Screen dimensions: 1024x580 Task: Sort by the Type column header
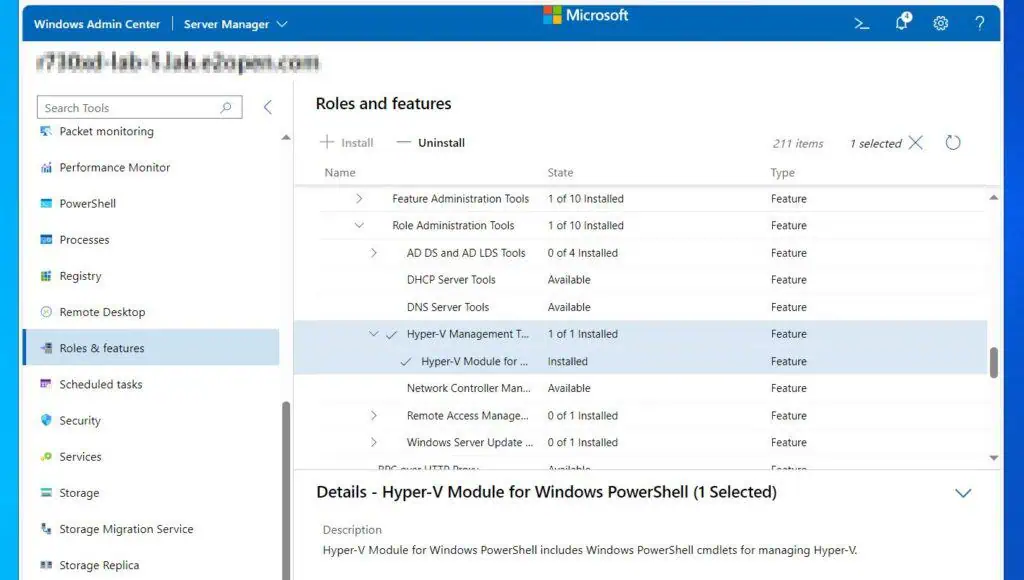tap(782, 172)
